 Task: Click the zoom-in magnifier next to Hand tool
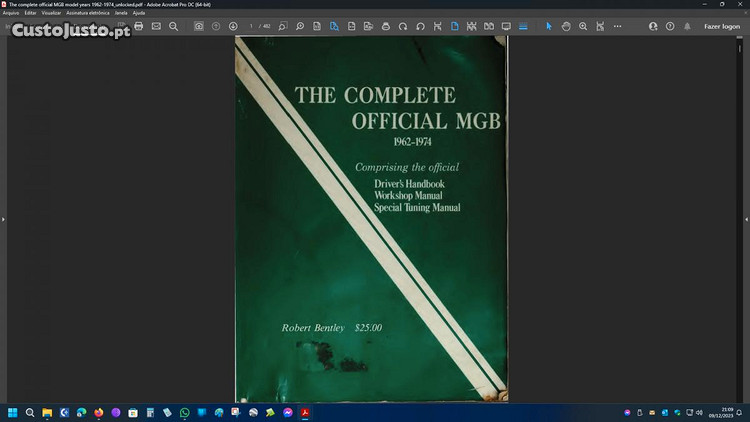pyautogui.click(x=583, y=26)
